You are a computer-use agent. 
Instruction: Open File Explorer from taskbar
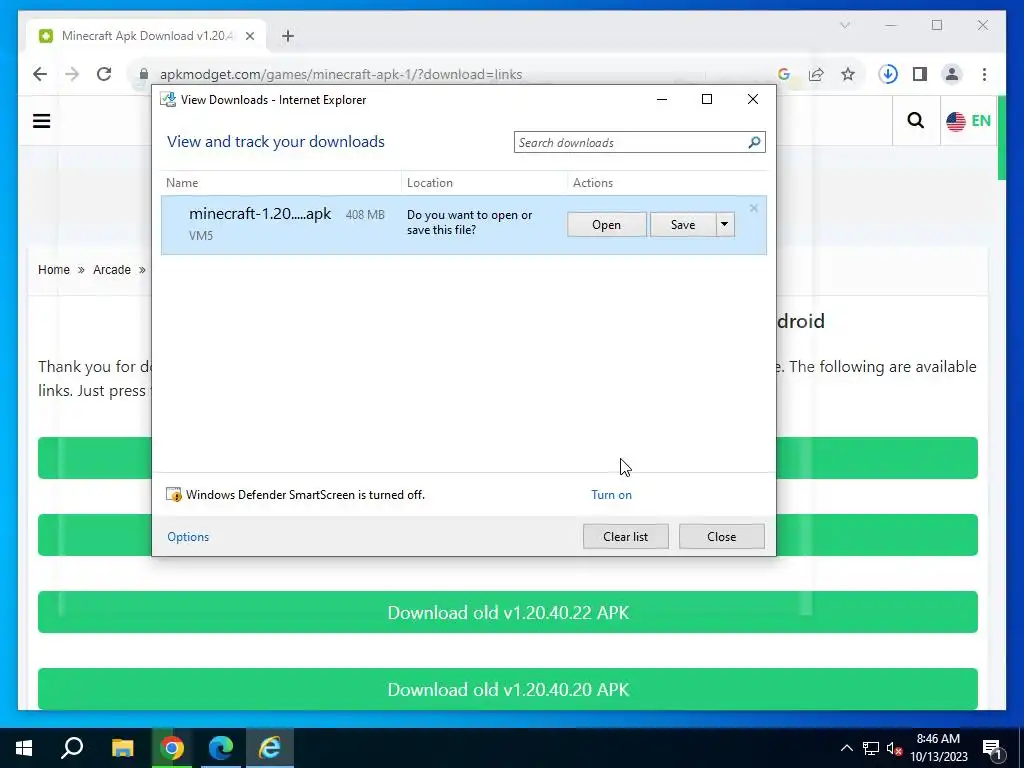pos(122,748)
